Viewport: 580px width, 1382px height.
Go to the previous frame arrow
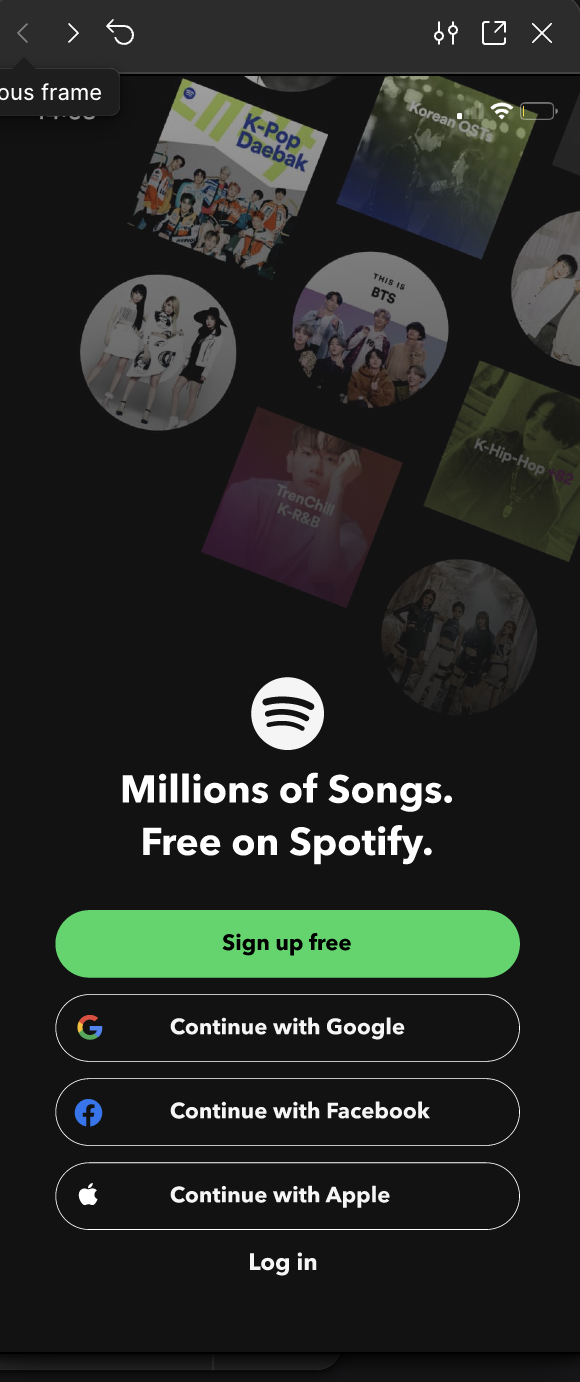pos(23,34)
